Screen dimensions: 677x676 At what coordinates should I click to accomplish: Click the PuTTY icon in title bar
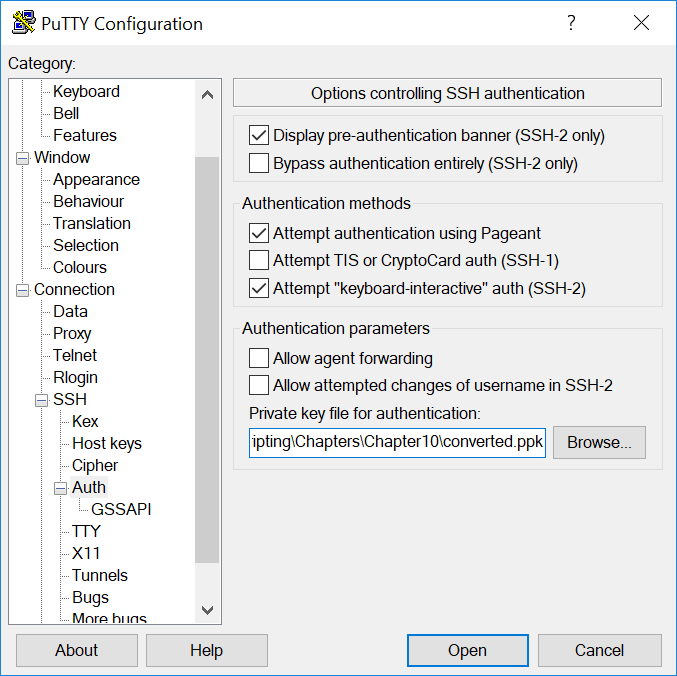(x=23, y=23)
